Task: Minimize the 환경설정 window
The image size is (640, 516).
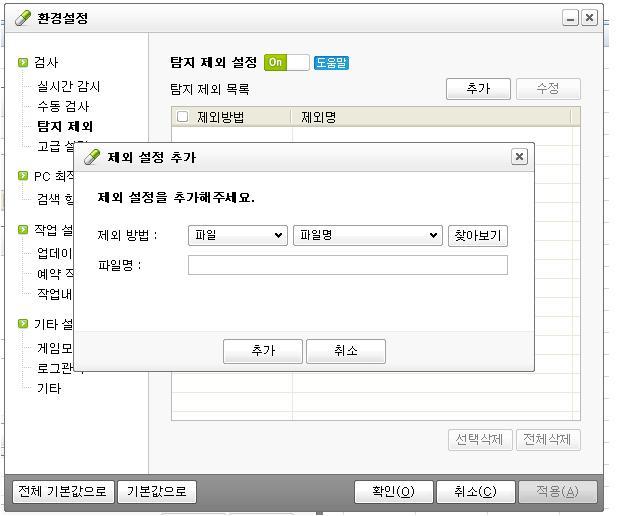Action: tap(570, 18)
